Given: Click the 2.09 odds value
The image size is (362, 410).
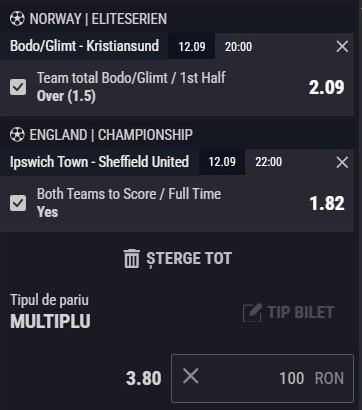Looking at the screenshot, I should click(x=326, y=87).
